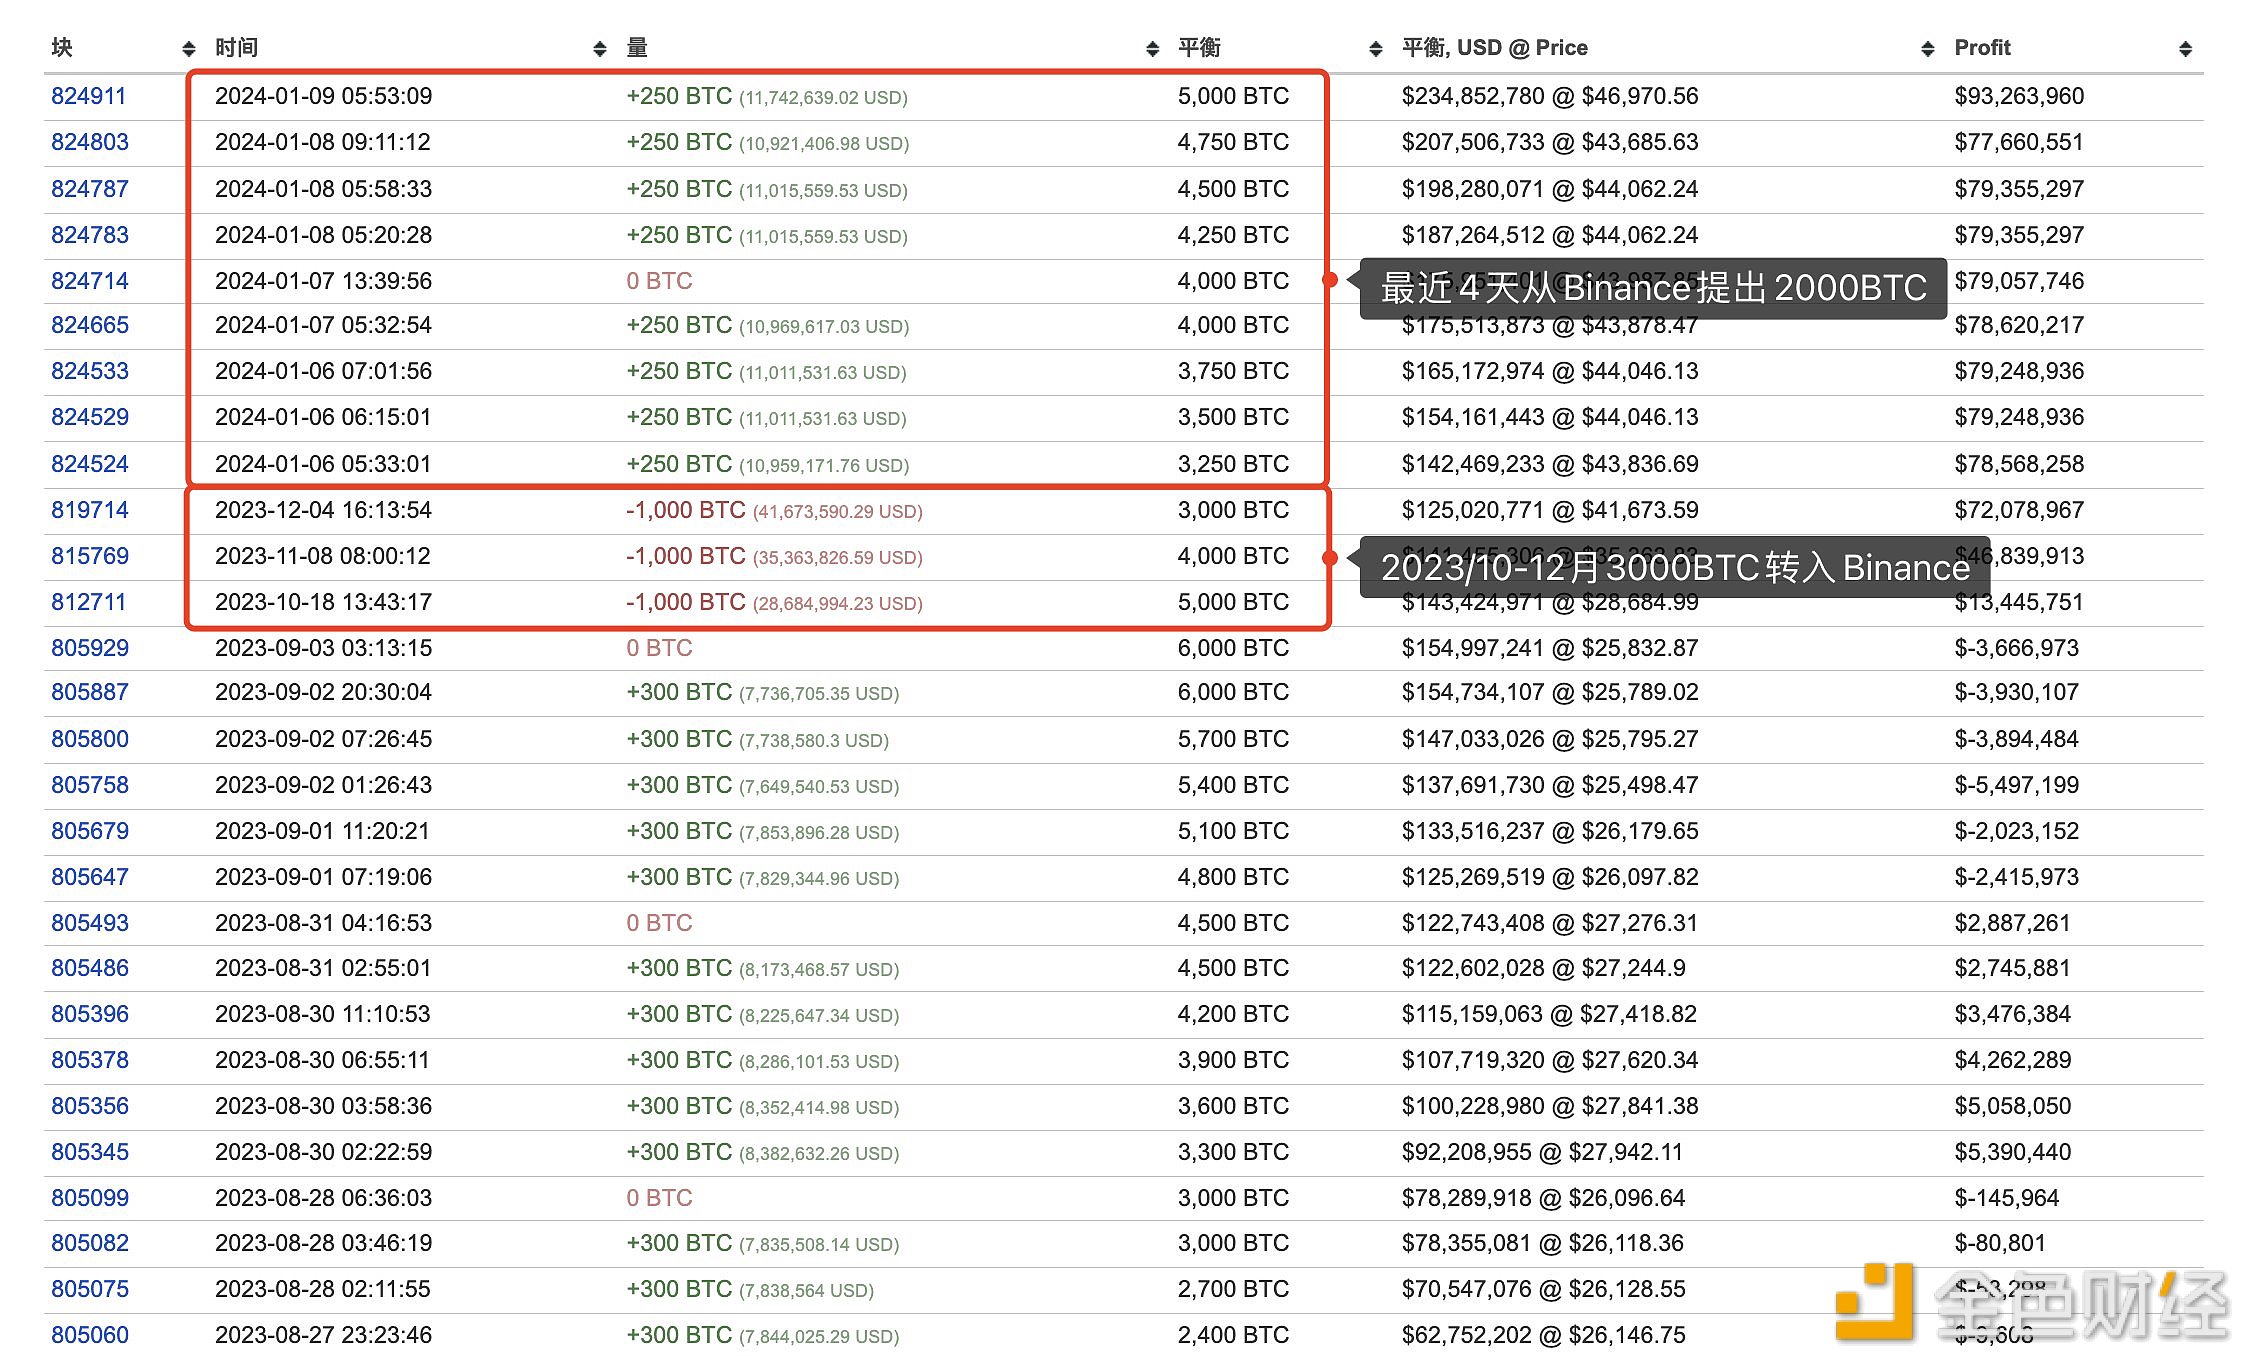This screenshot has width=2244, height=1356.
Task: Click the 时间 column header label
Action: point(237,48)
